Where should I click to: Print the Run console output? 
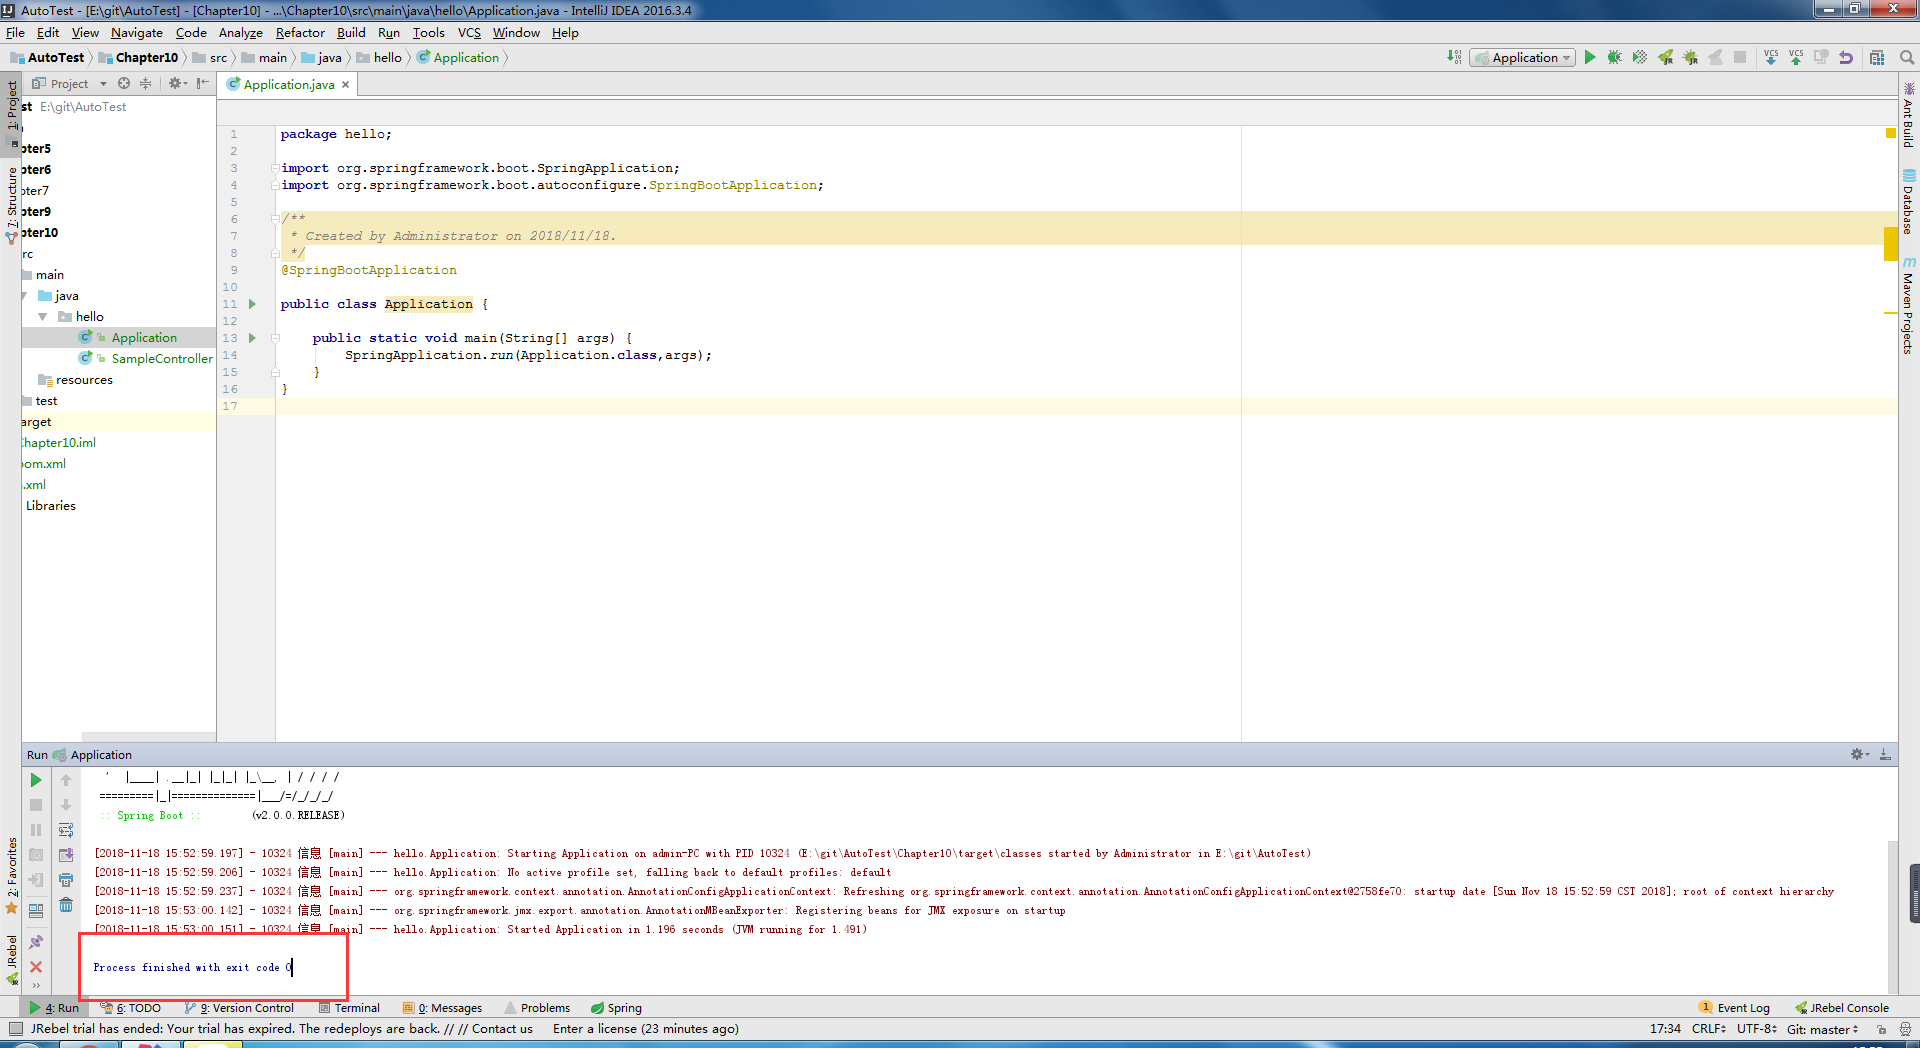(66, 880)
